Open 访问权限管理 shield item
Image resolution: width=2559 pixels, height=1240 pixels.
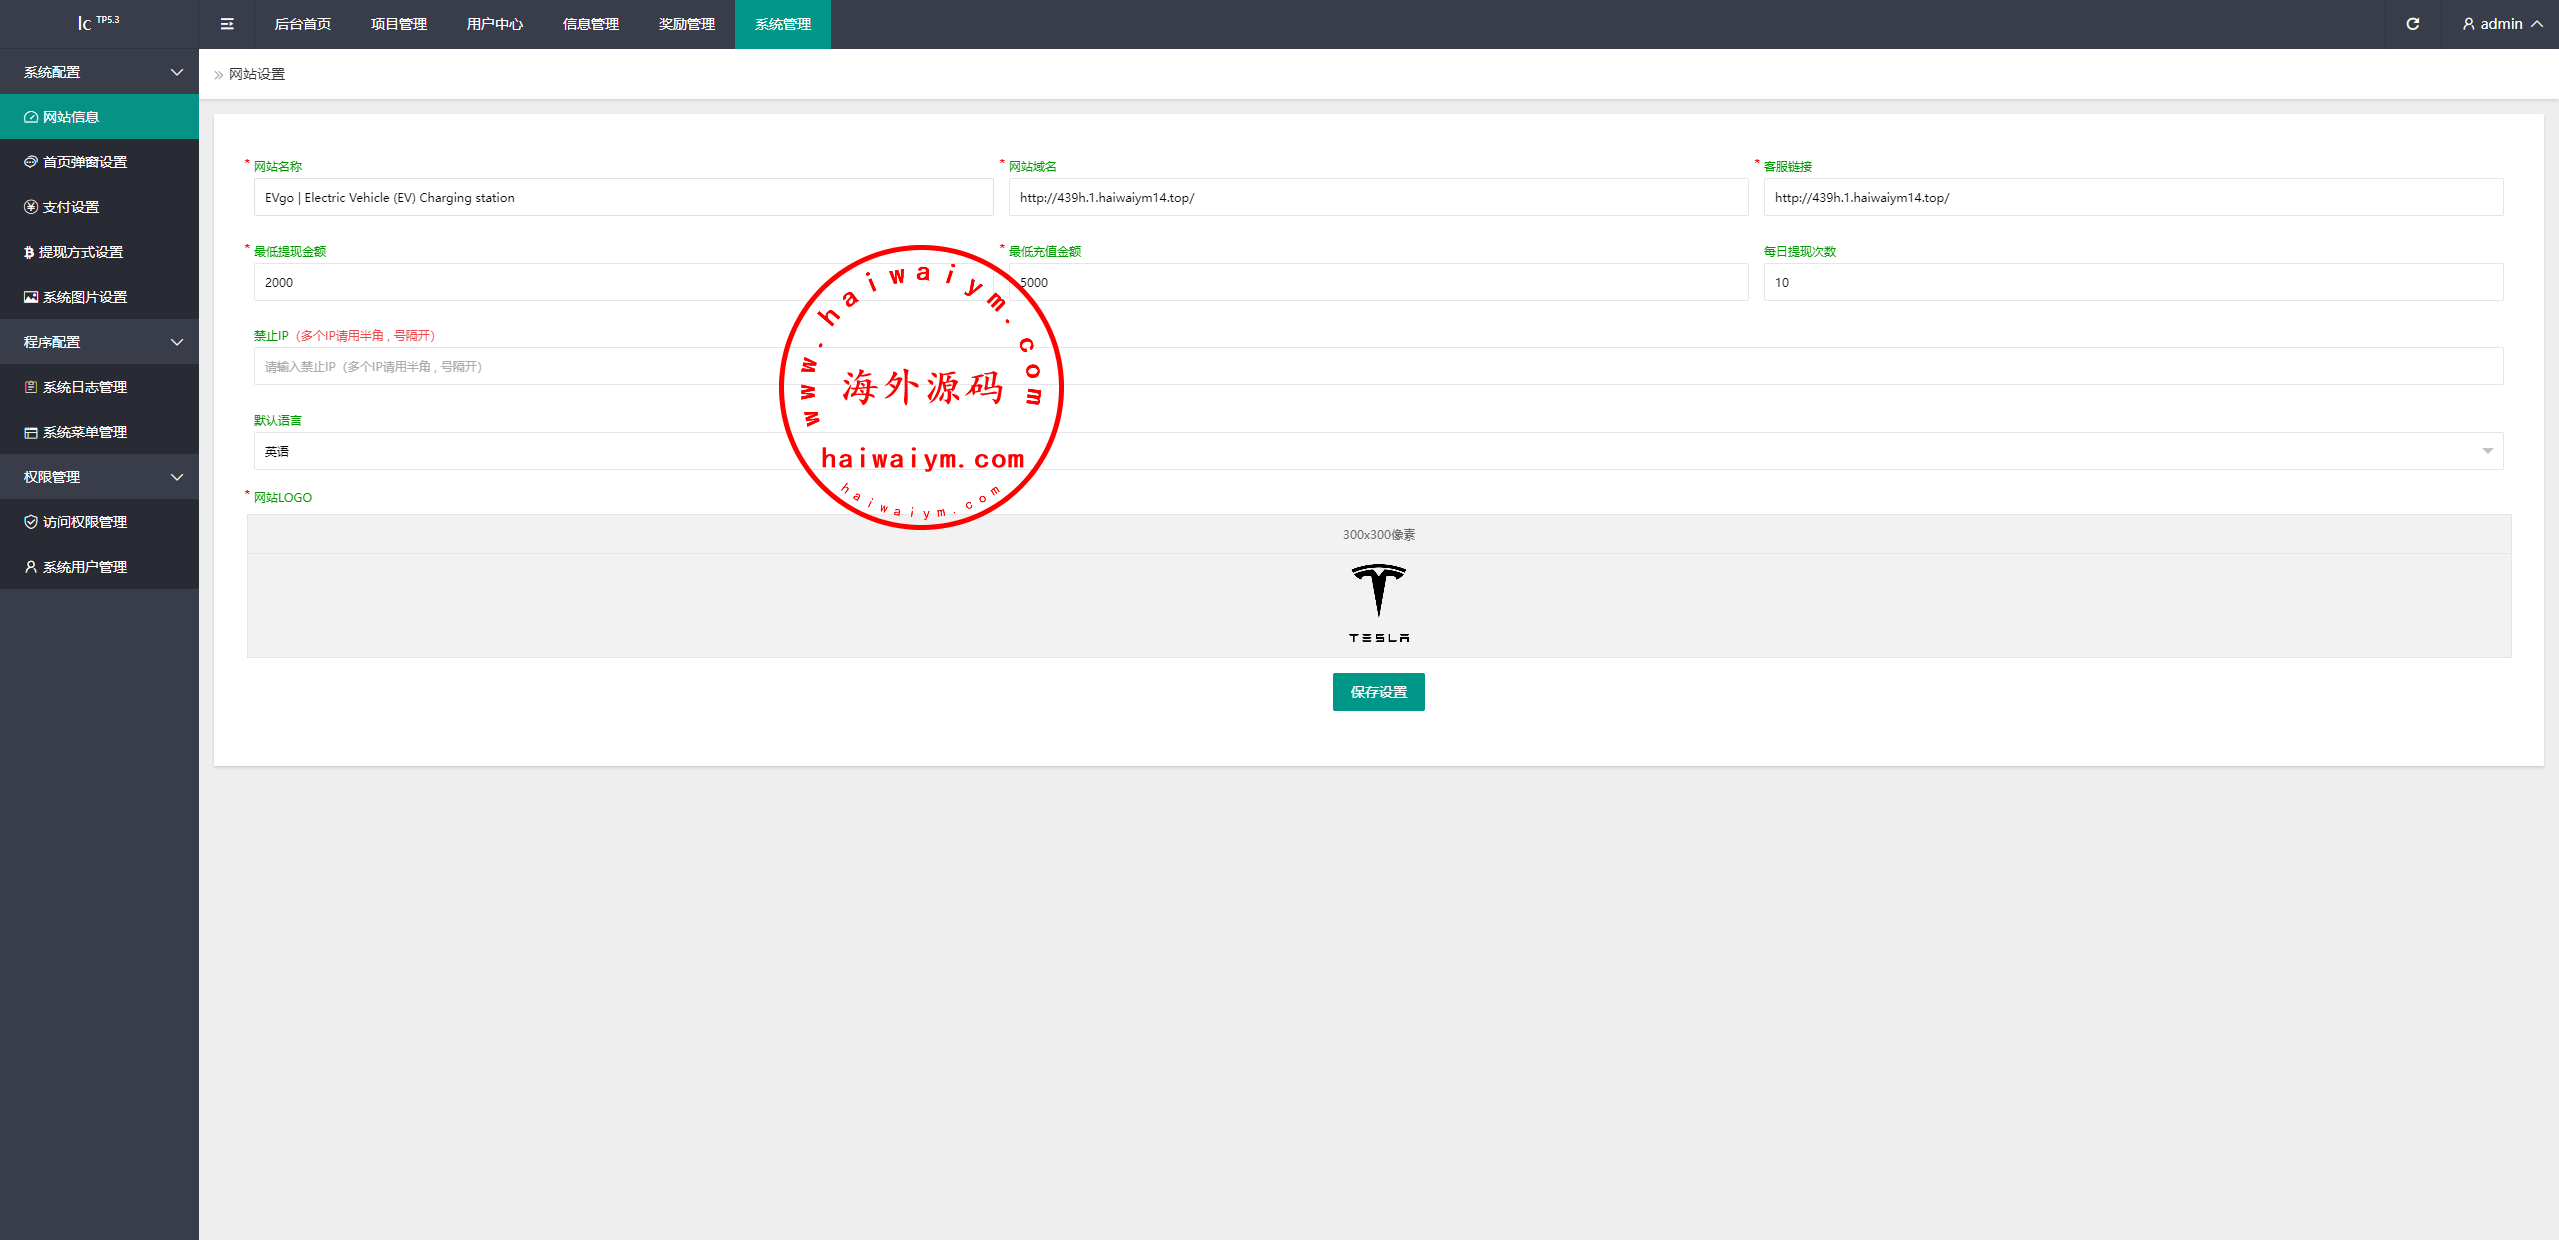tap(84, 522)
